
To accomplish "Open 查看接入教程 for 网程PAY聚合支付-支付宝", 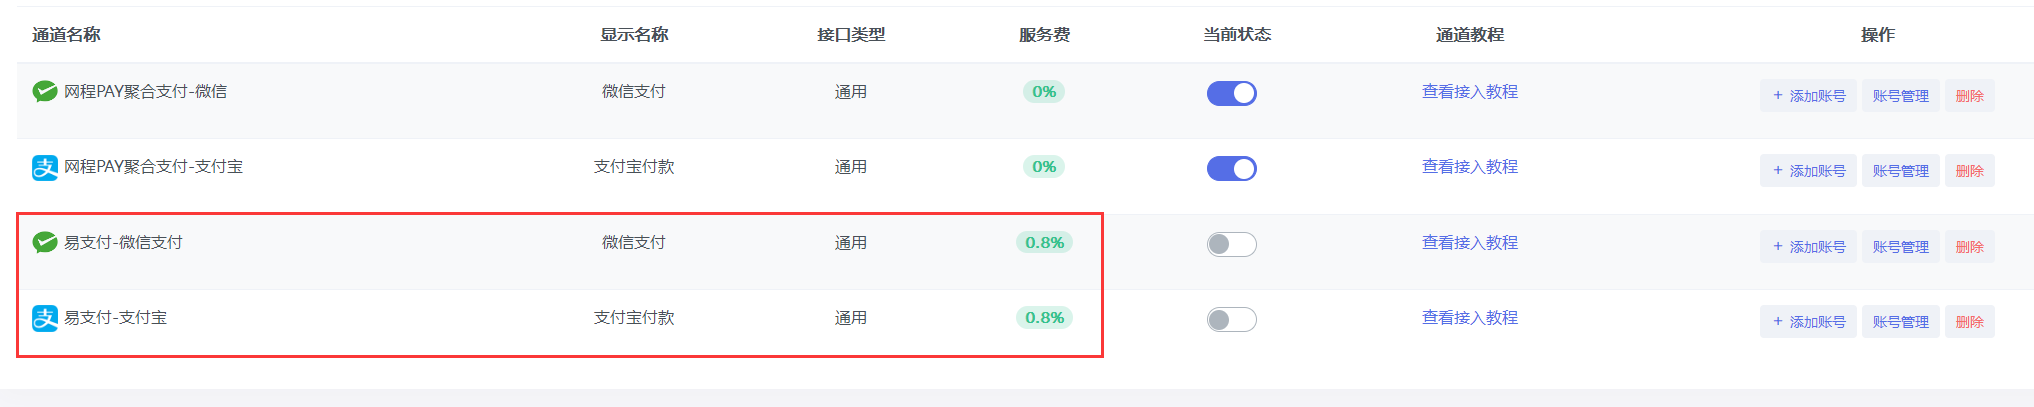I will pyautogui.click(x=1469, y=167).
